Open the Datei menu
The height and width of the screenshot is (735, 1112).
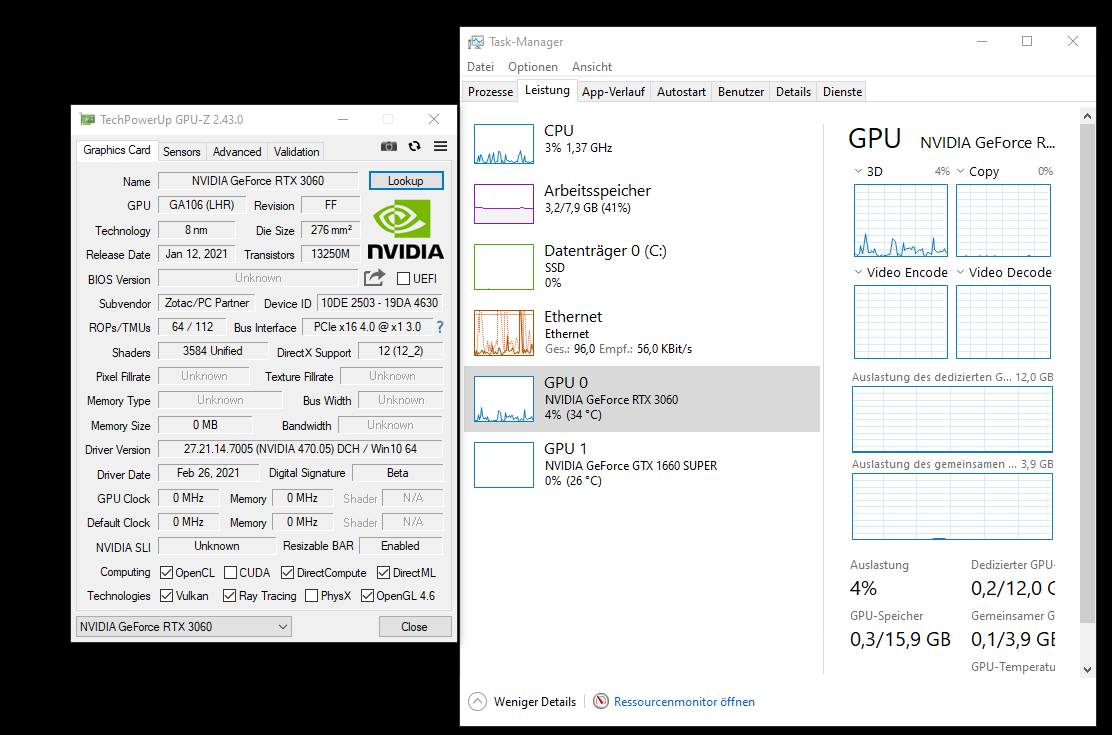point(480,67)
